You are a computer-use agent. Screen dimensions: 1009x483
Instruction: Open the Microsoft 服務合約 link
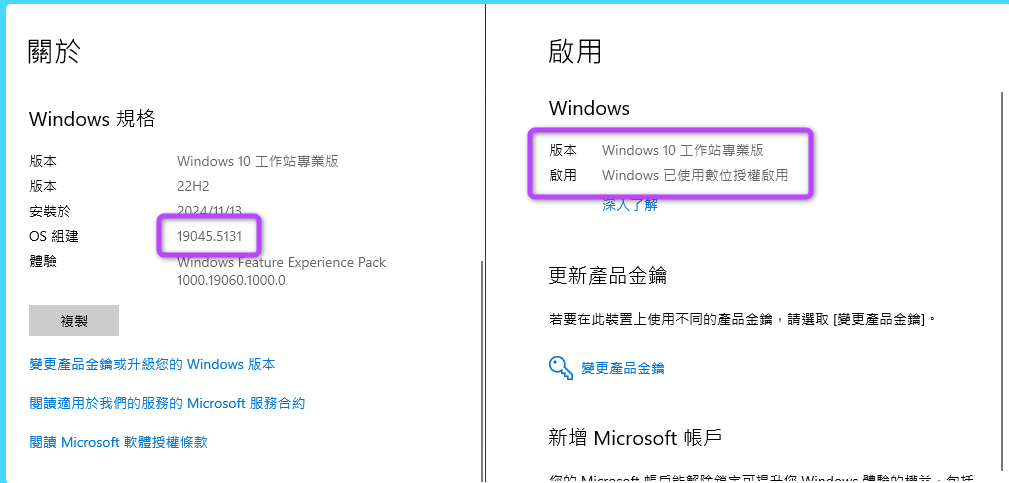pos(167,403)
